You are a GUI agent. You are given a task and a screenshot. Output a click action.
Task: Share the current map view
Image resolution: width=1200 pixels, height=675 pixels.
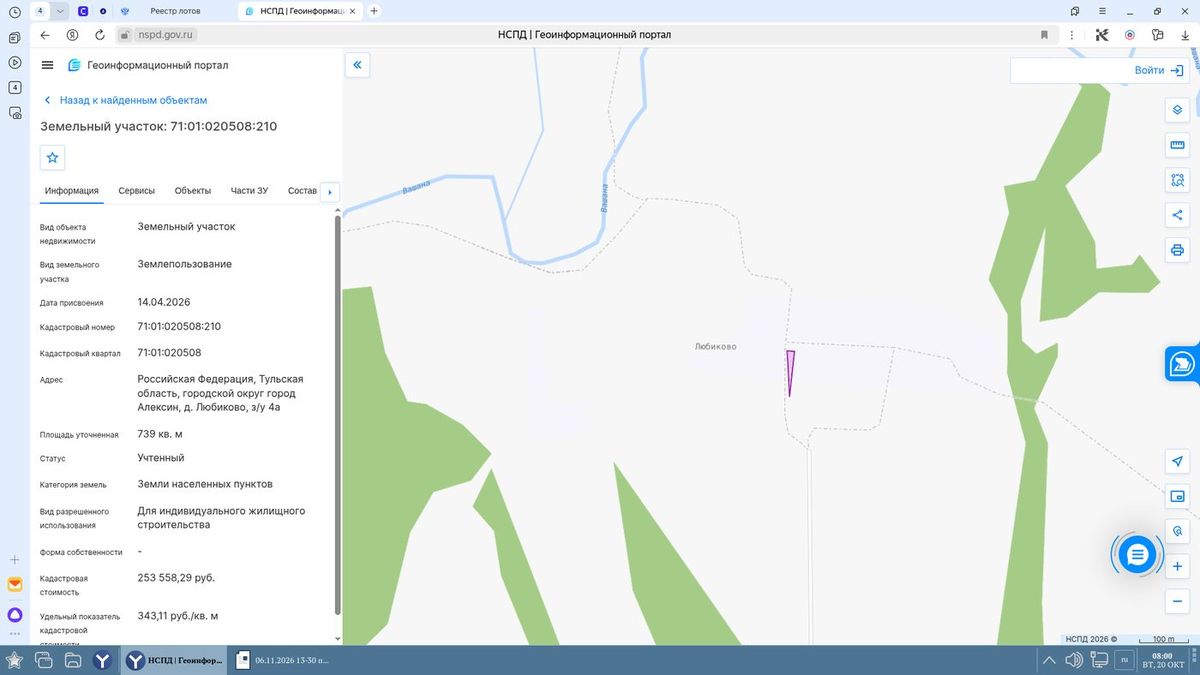1177,215
